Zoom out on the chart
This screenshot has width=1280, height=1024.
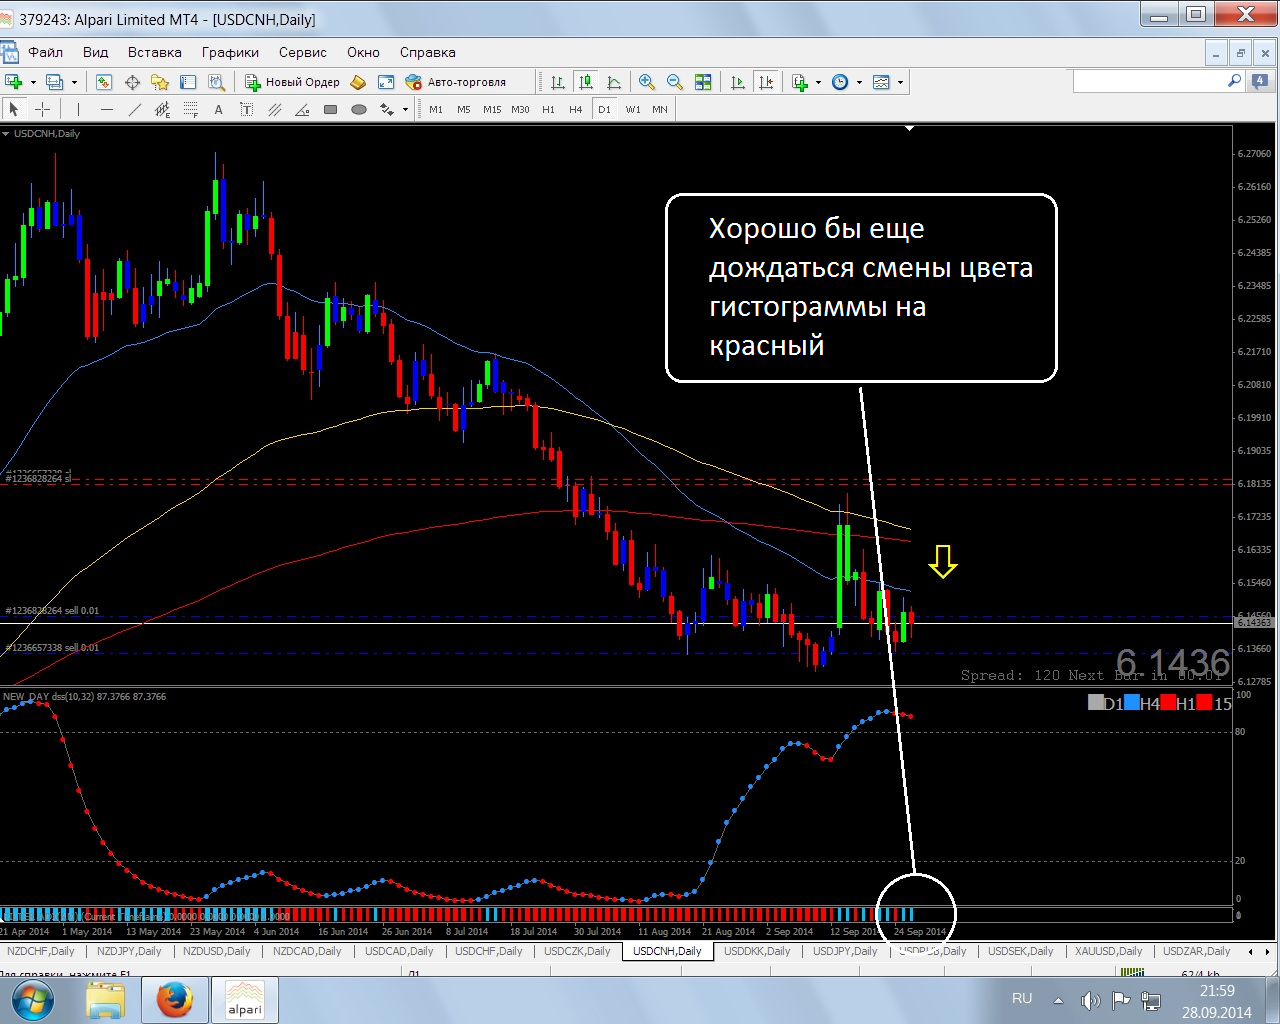pos(675,82)
